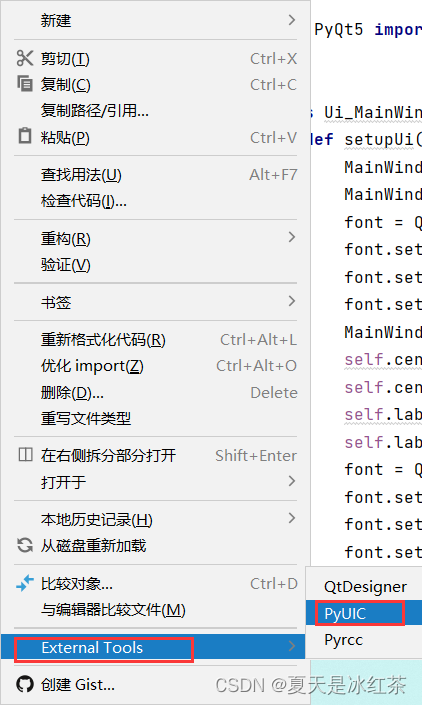This screenshot has width=422, height=705.
Task: Choose 查找用法(U) menu entry
Action: coord(155,174)
